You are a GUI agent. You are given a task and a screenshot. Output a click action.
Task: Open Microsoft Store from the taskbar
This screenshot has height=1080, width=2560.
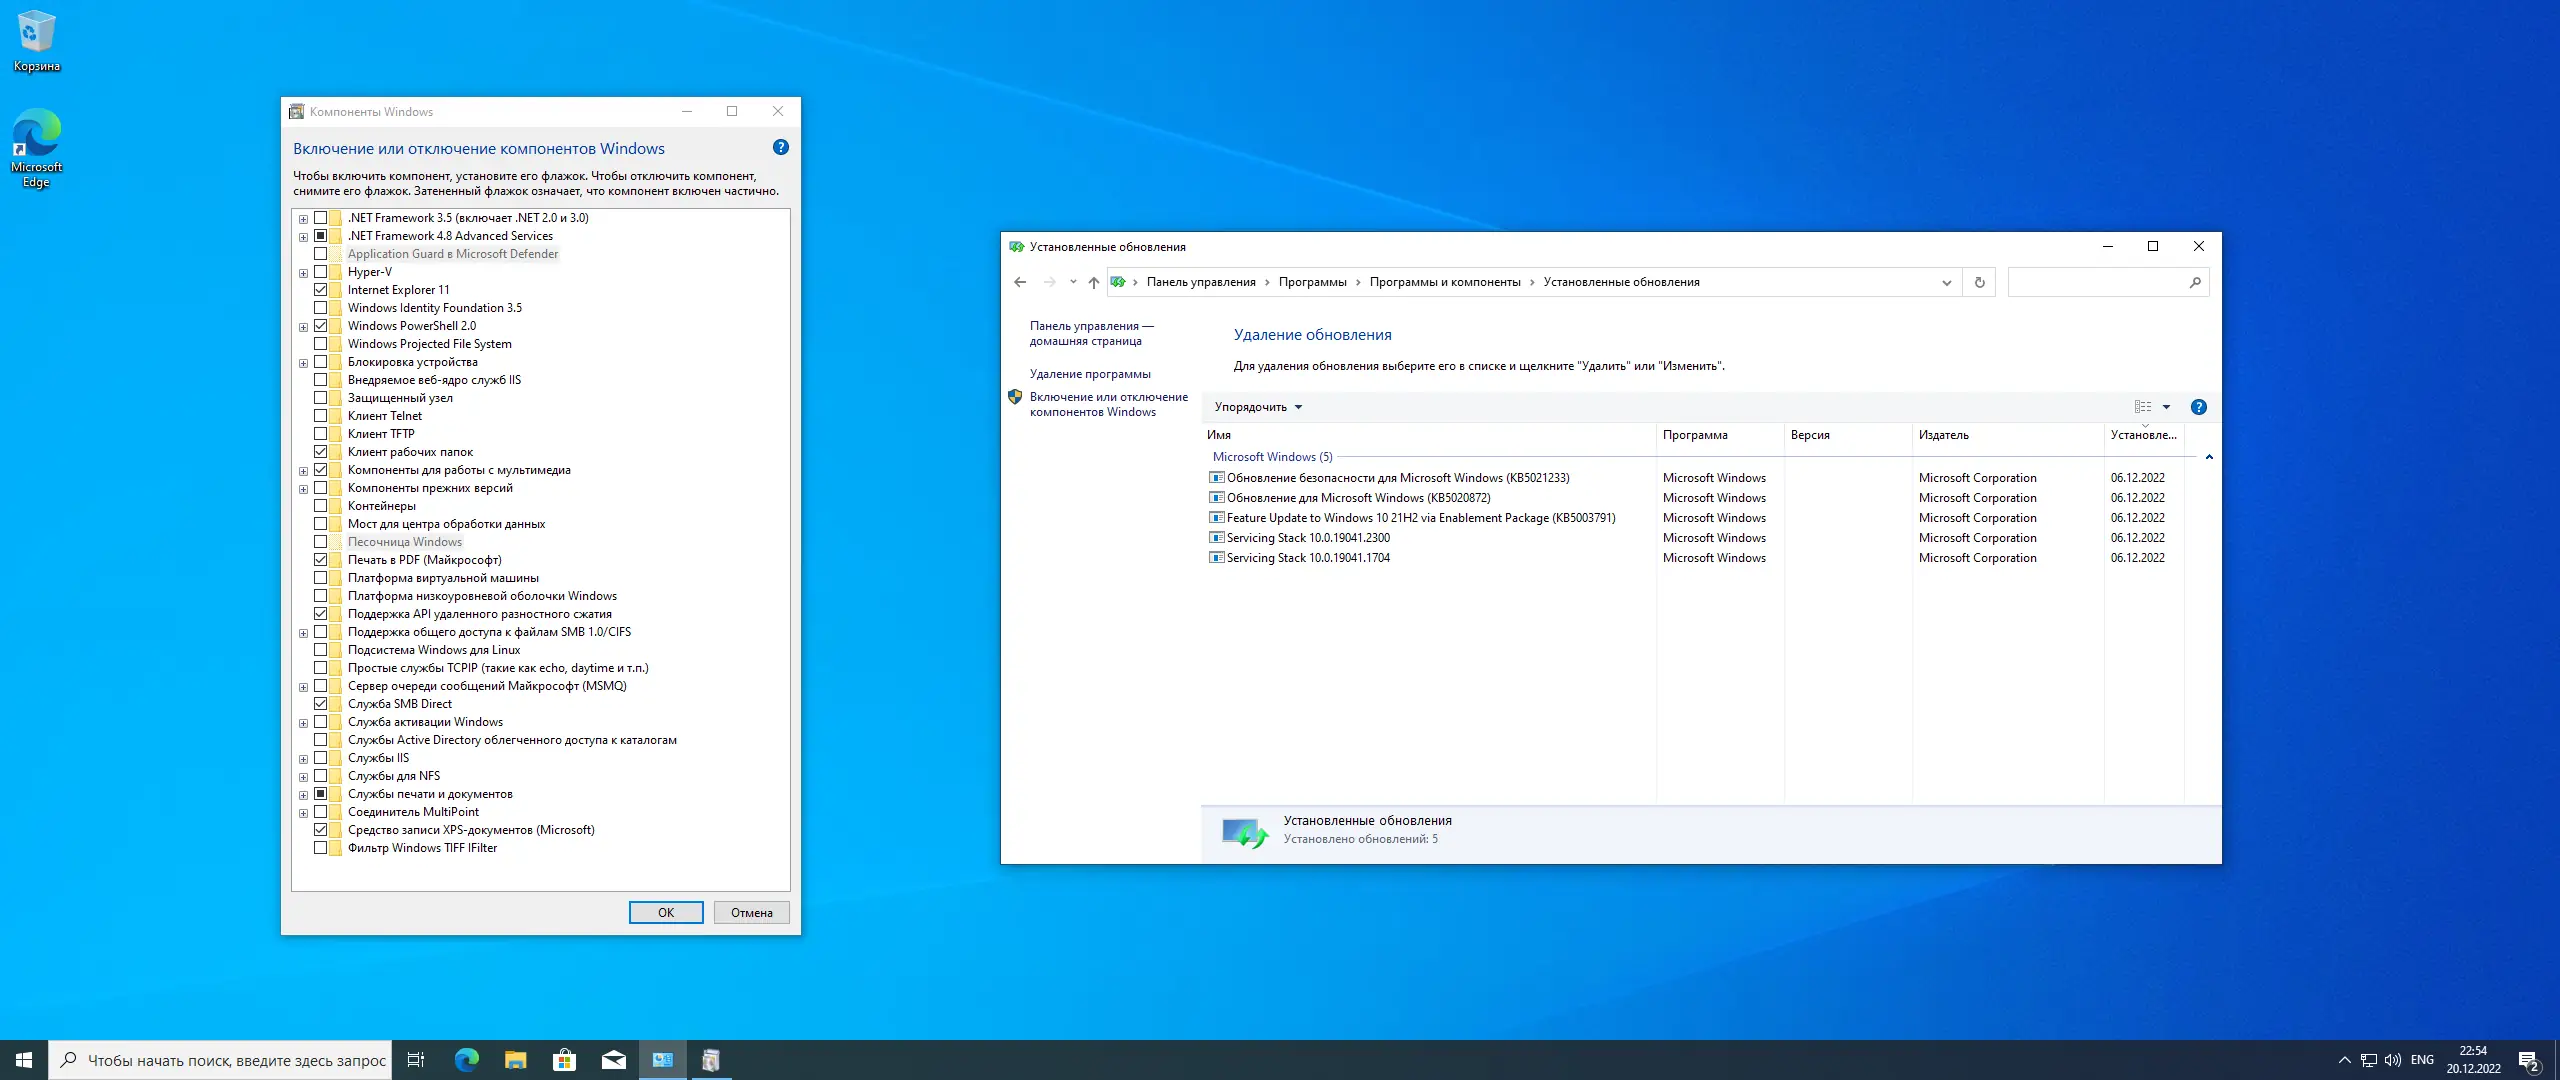564,1060
